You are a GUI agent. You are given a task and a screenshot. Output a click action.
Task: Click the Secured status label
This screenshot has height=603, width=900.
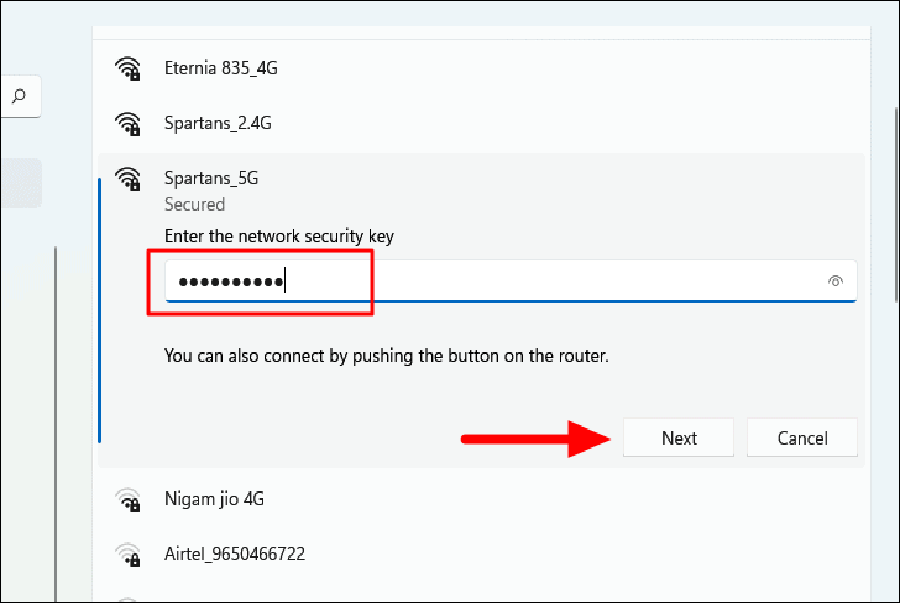click(195, 204)
